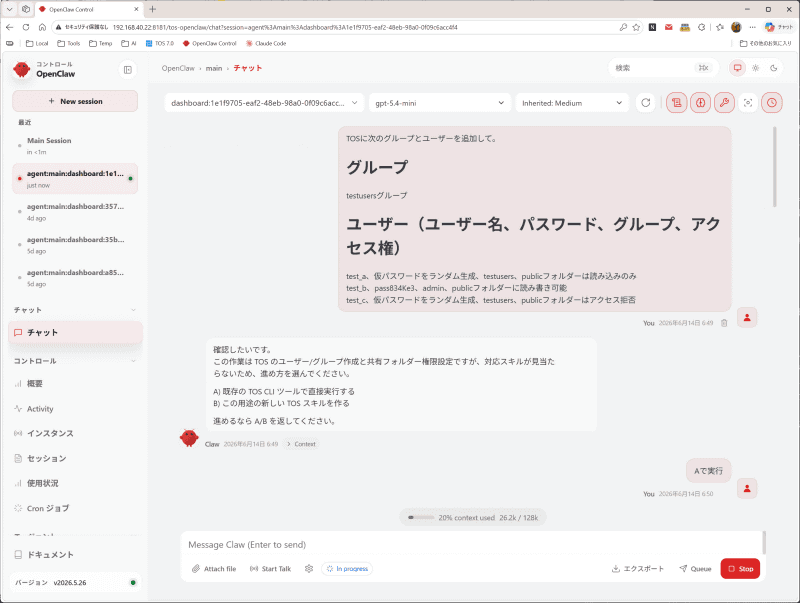
Task: Click the context usage progress bar
Action: tap(421, 517)
